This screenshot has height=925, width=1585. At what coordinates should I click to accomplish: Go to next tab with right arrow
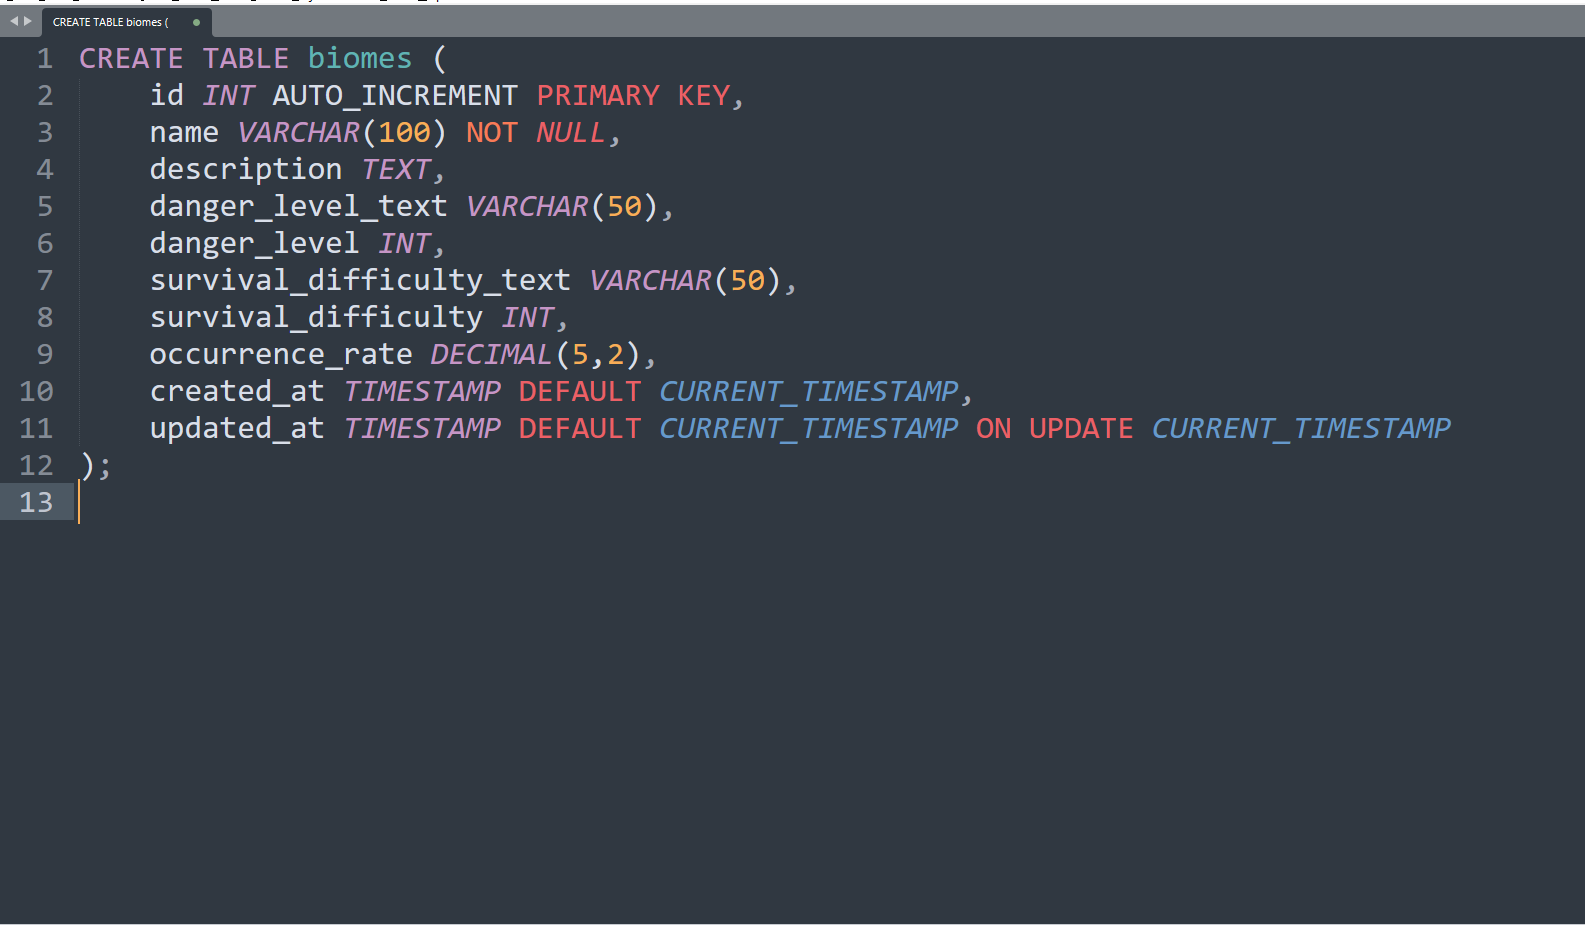coord(28,21)
